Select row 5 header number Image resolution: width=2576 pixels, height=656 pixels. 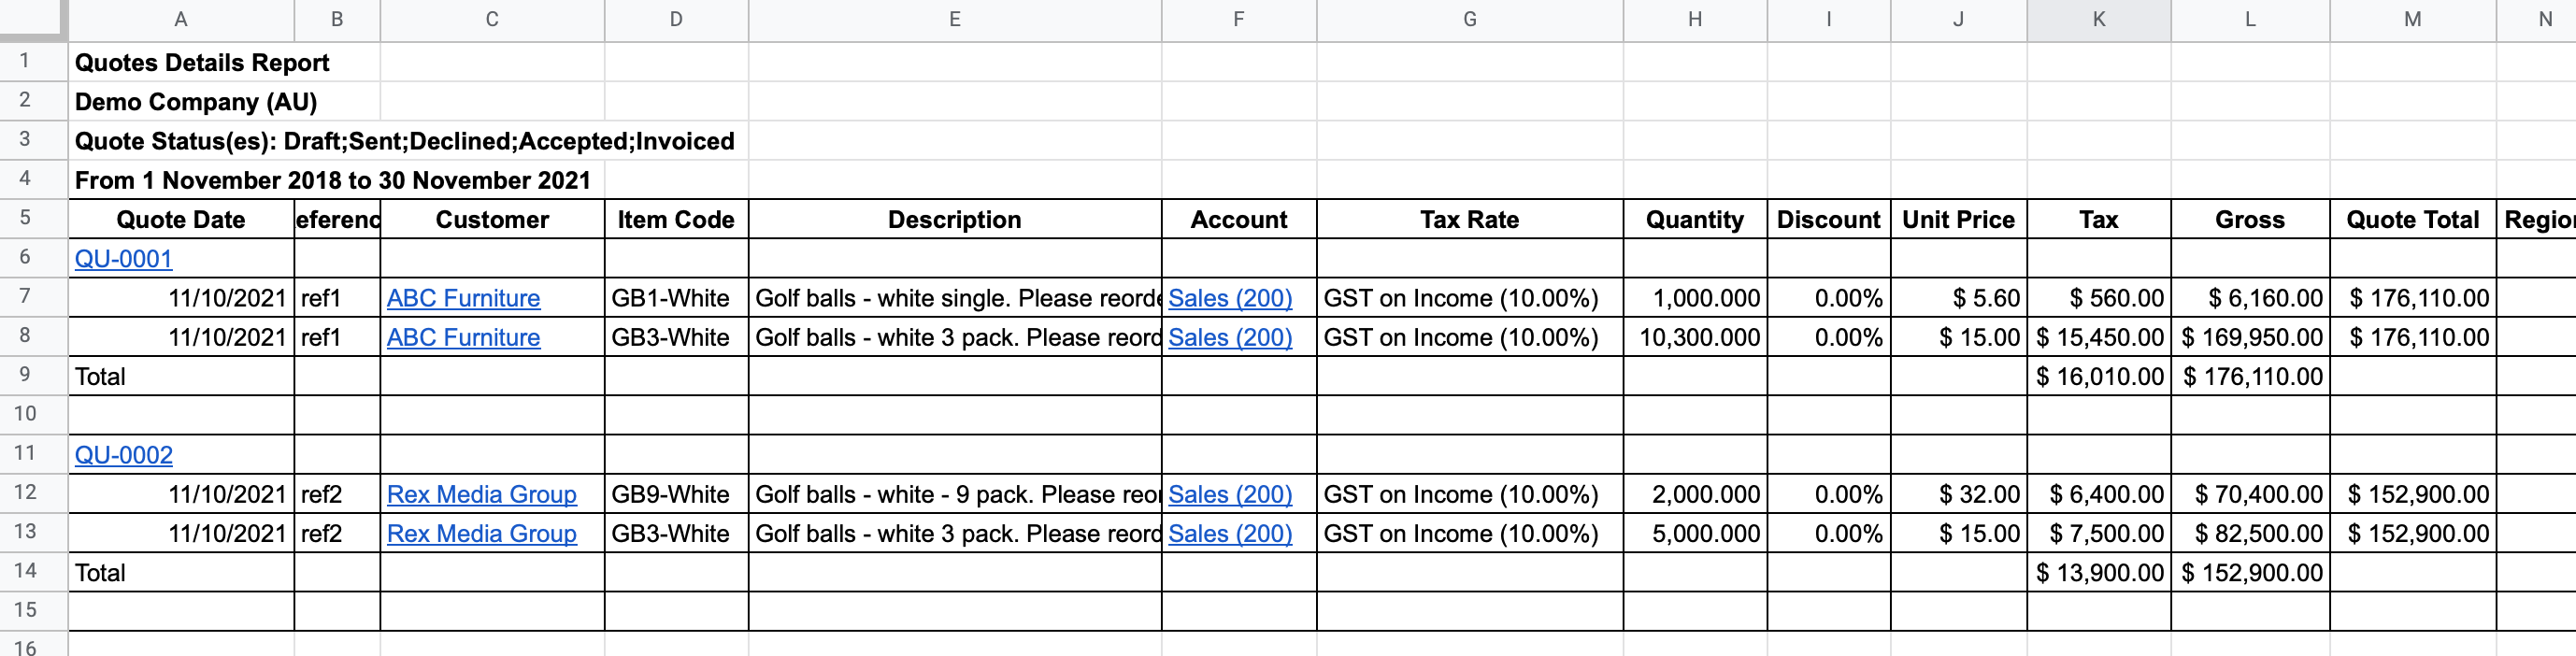click(x=25, y=217)
